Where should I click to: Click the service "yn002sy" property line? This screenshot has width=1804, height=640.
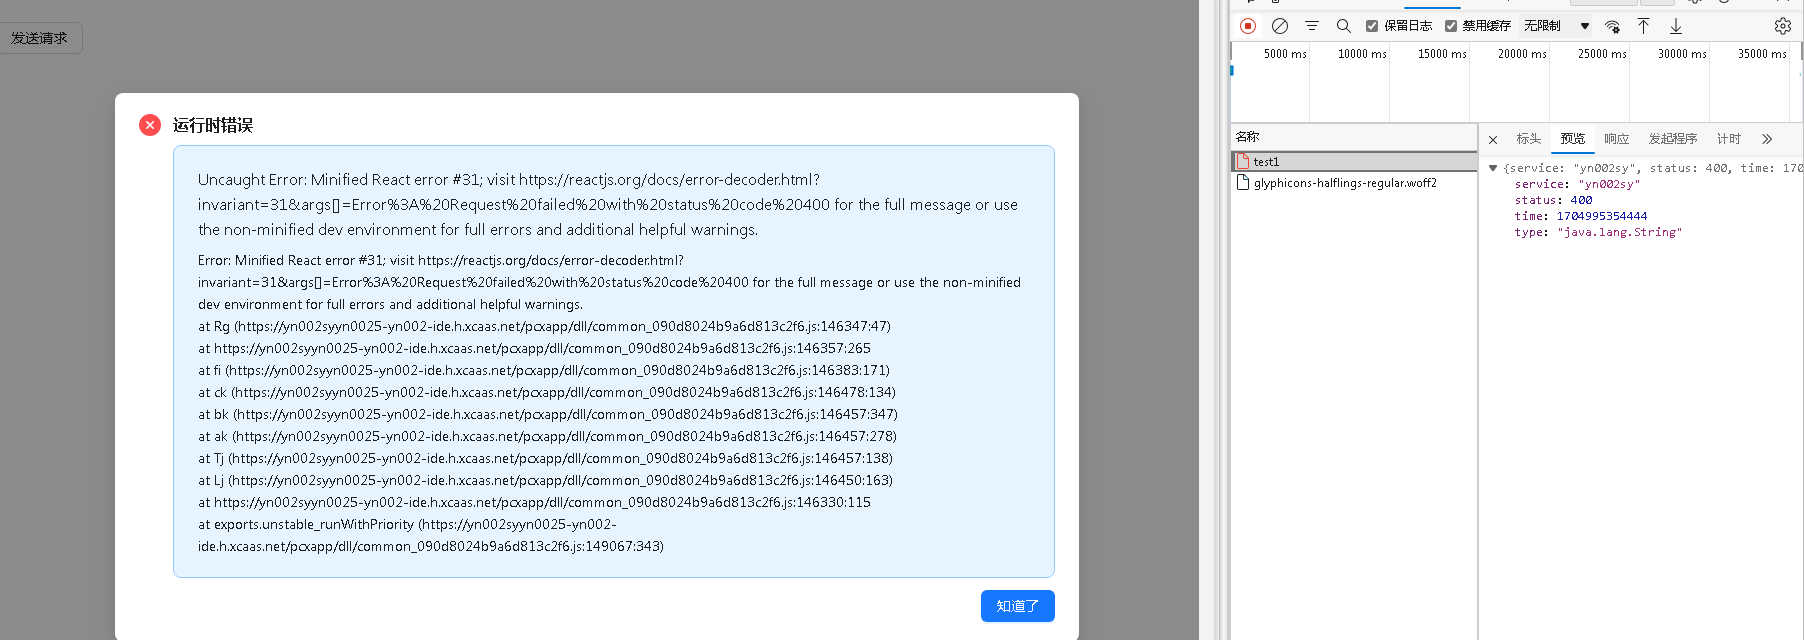tap(1577, 184)
